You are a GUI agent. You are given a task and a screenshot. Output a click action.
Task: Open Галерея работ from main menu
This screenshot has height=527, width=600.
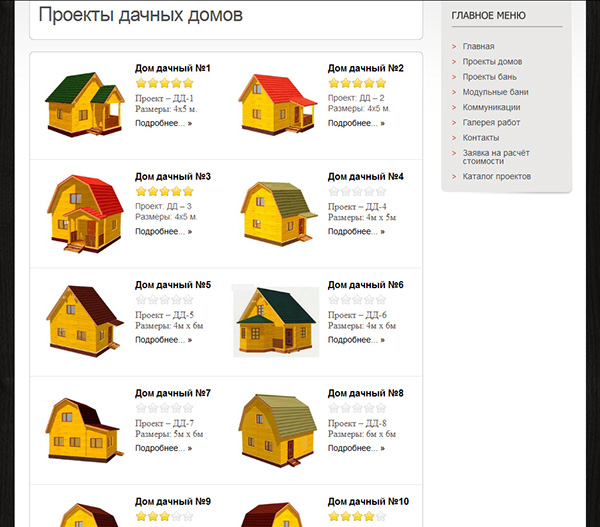point(491,123)
